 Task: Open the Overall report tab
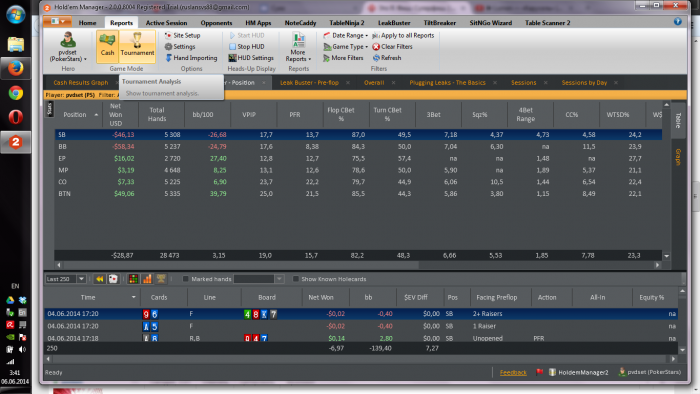(374, 83)
